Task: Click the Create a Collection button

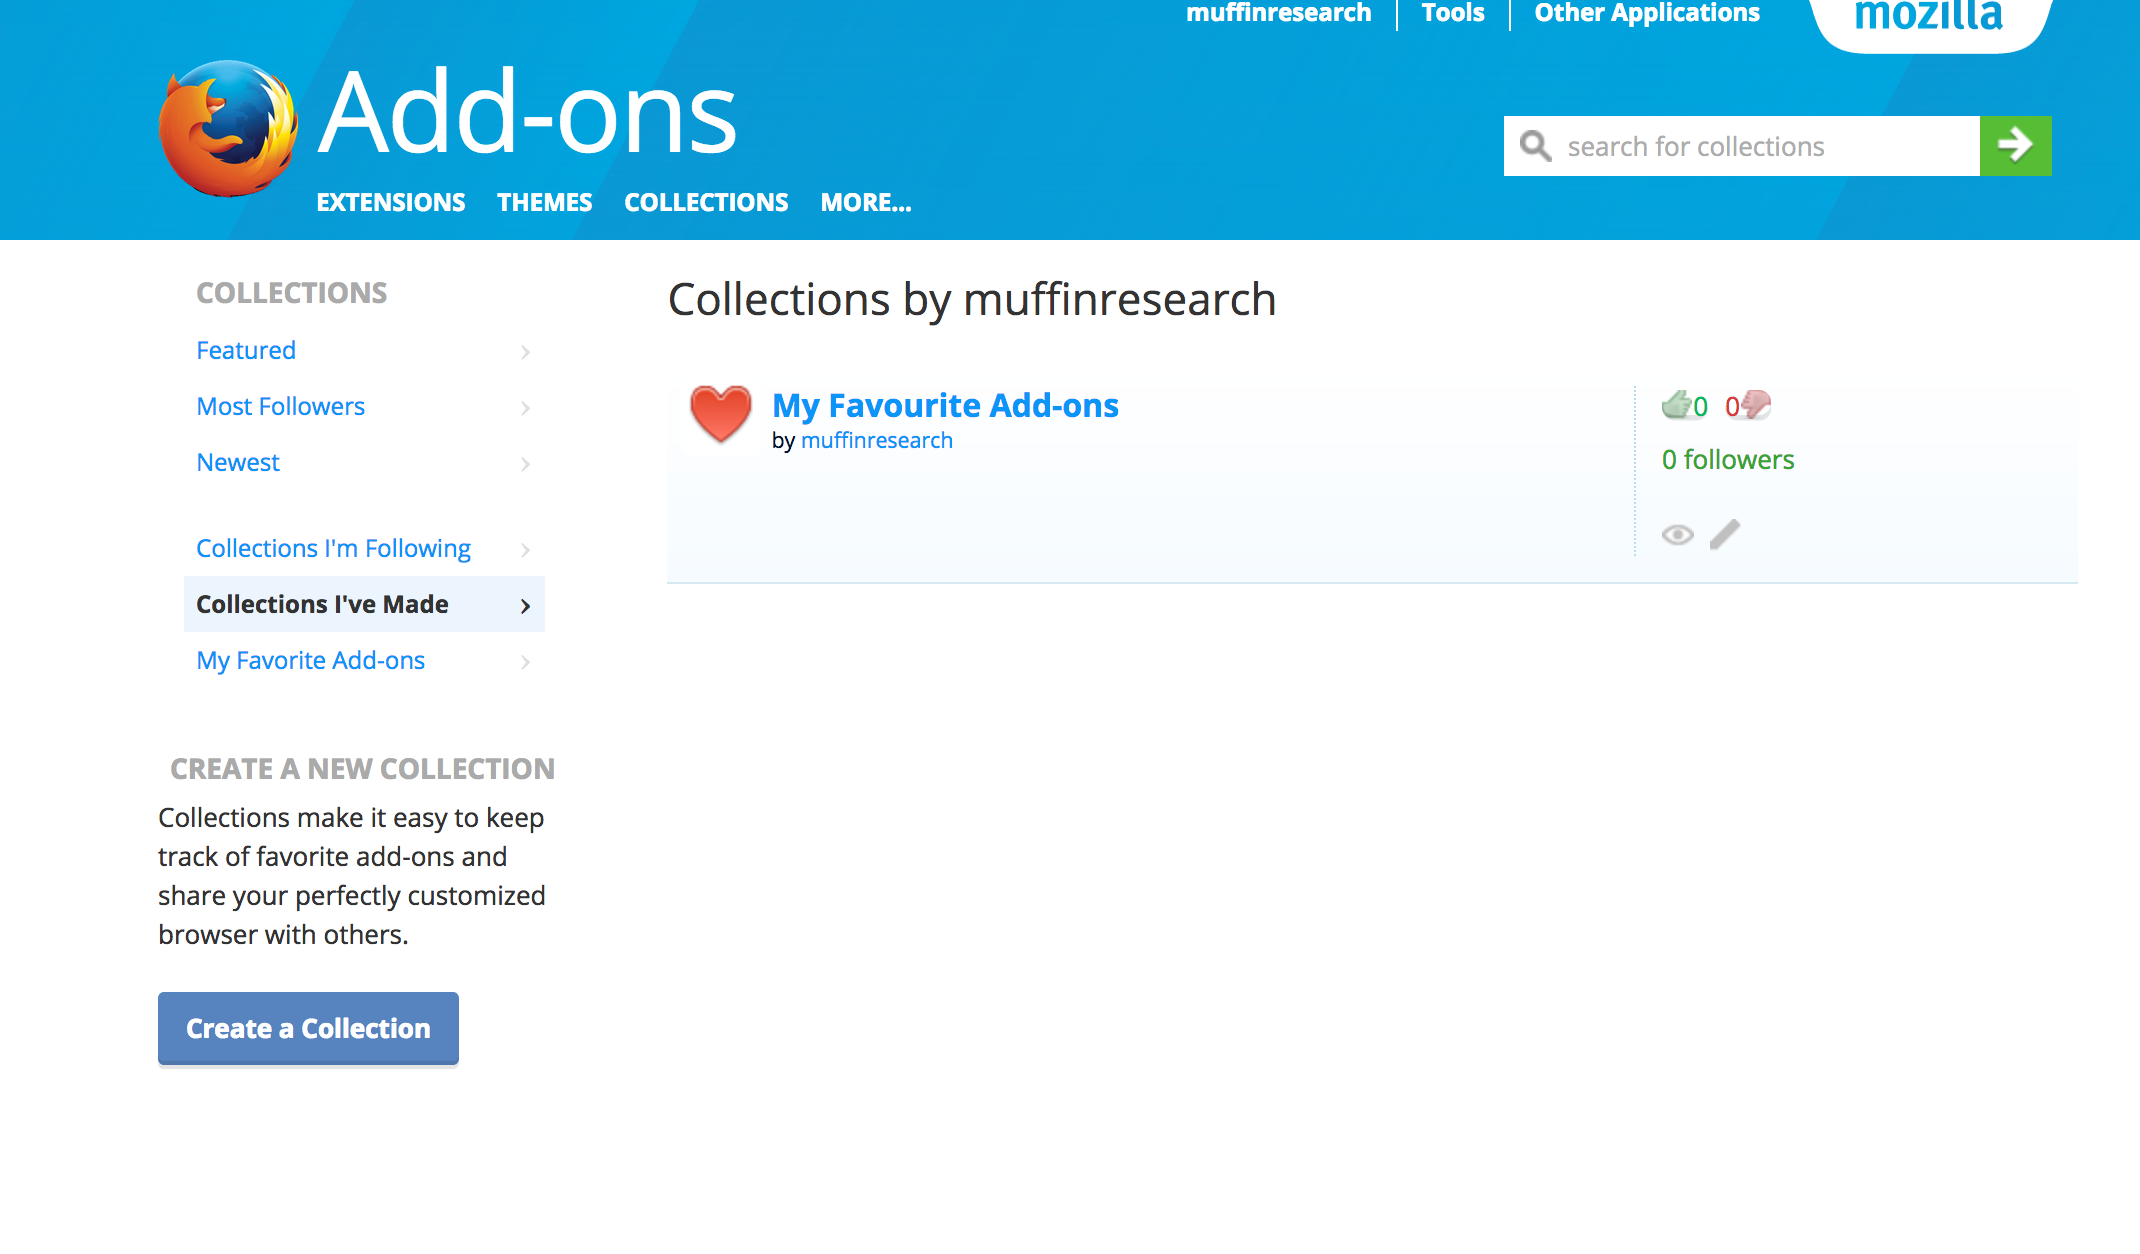Action: click(x=308, y=1028)
